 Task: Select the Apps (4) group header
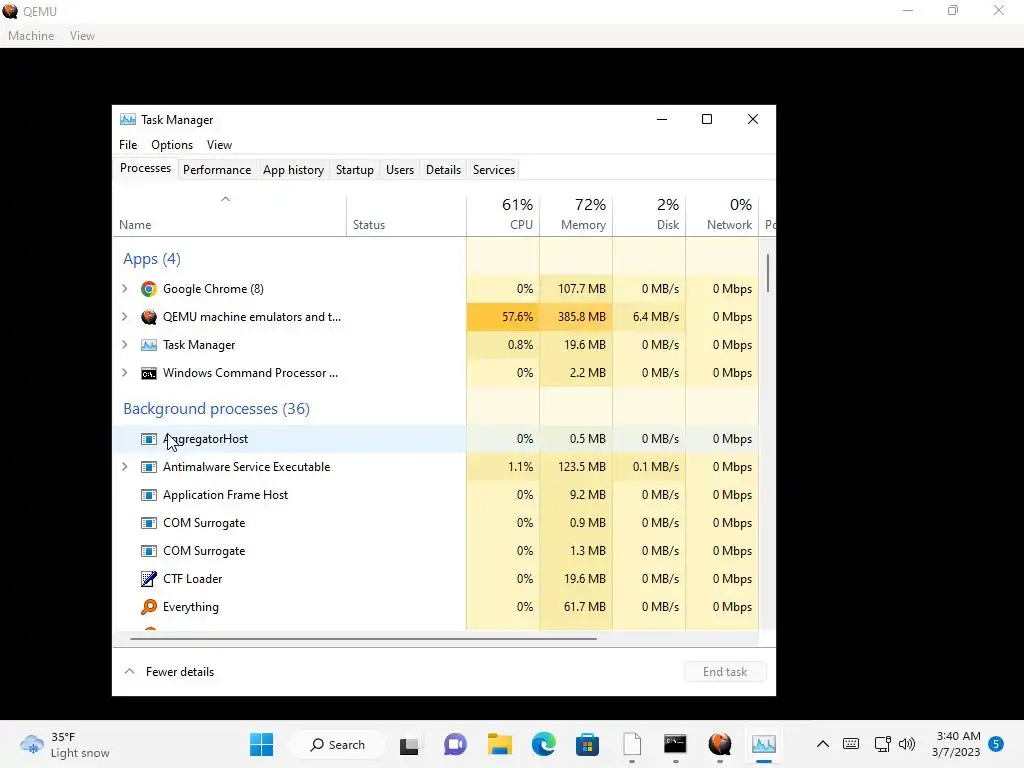tap(152, 259)
